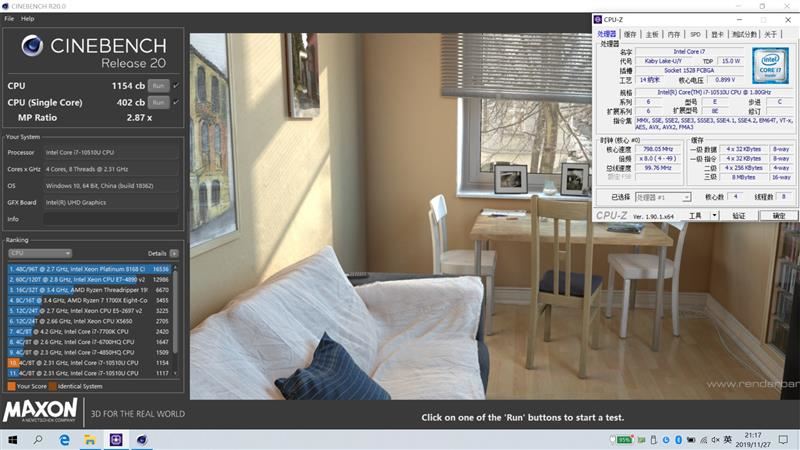
Task: Expand ranking Details plus button
Action: coord(174,253)
